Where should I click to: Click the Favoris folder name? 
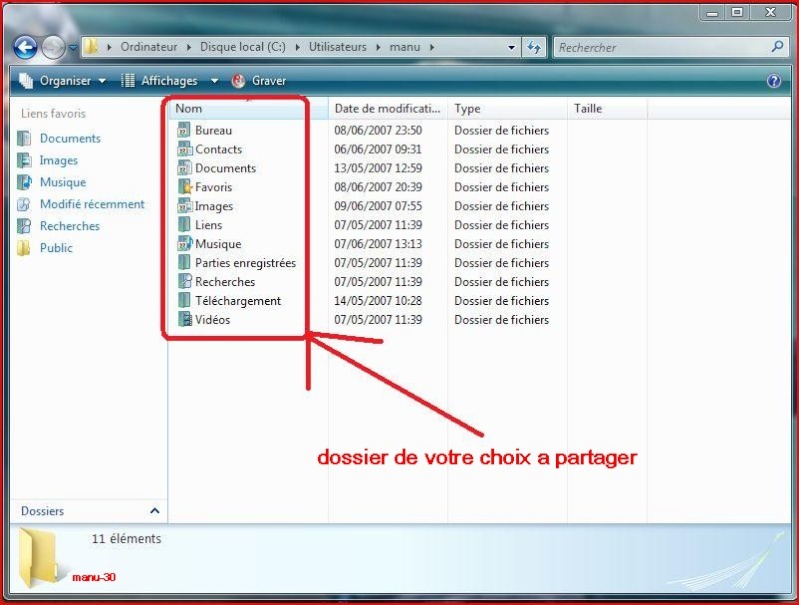(x=214, y=187)
